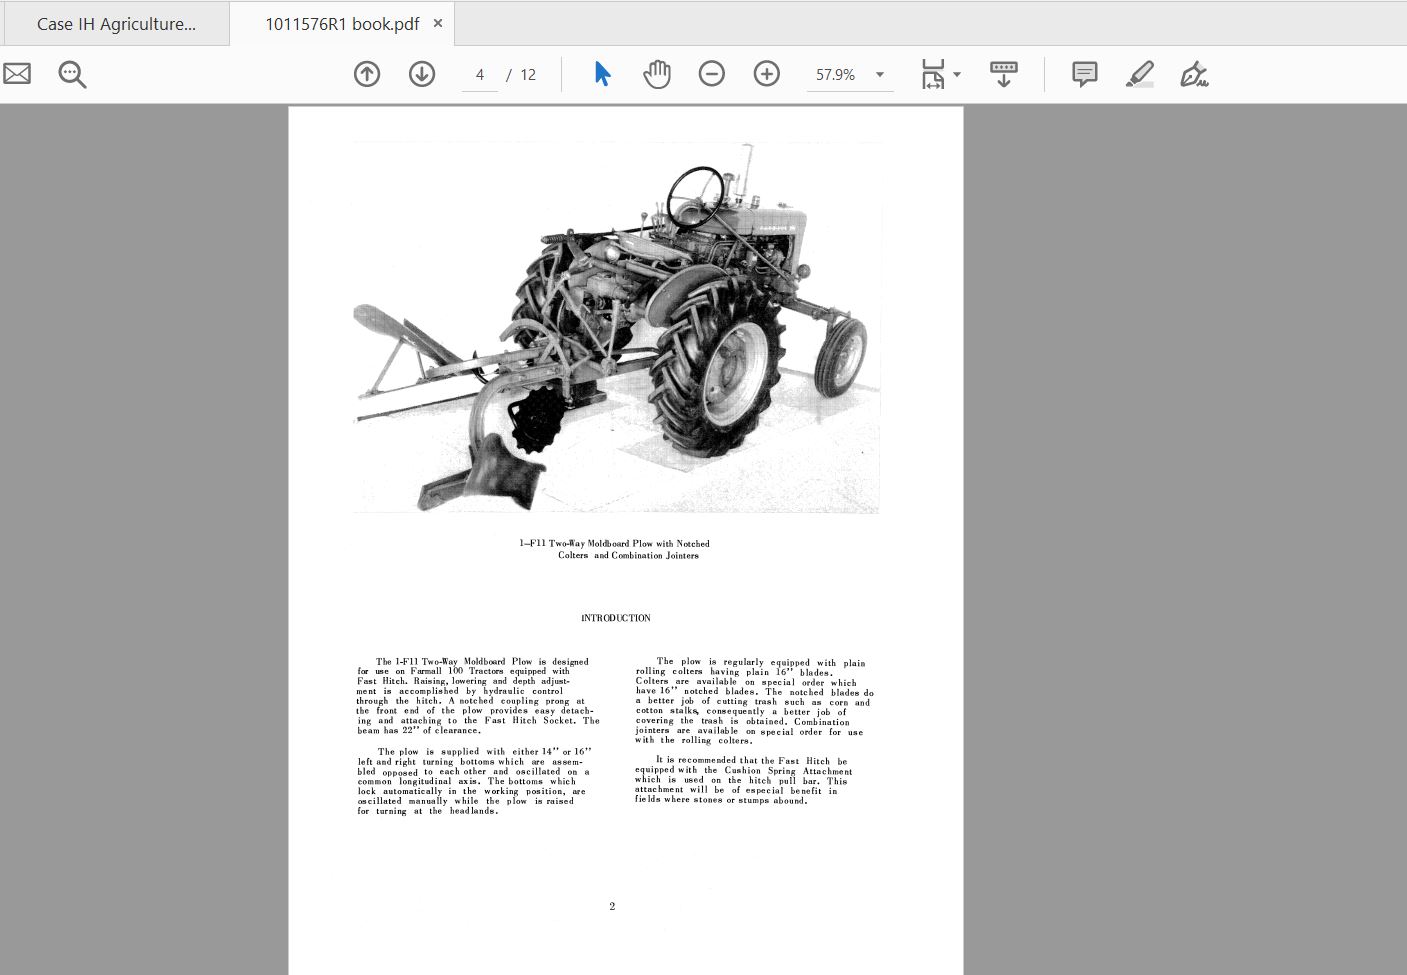Switch to Case IH Agriculture tab
The height and width of the screenshot is (975, 1407).
click(x=116, y=24)
